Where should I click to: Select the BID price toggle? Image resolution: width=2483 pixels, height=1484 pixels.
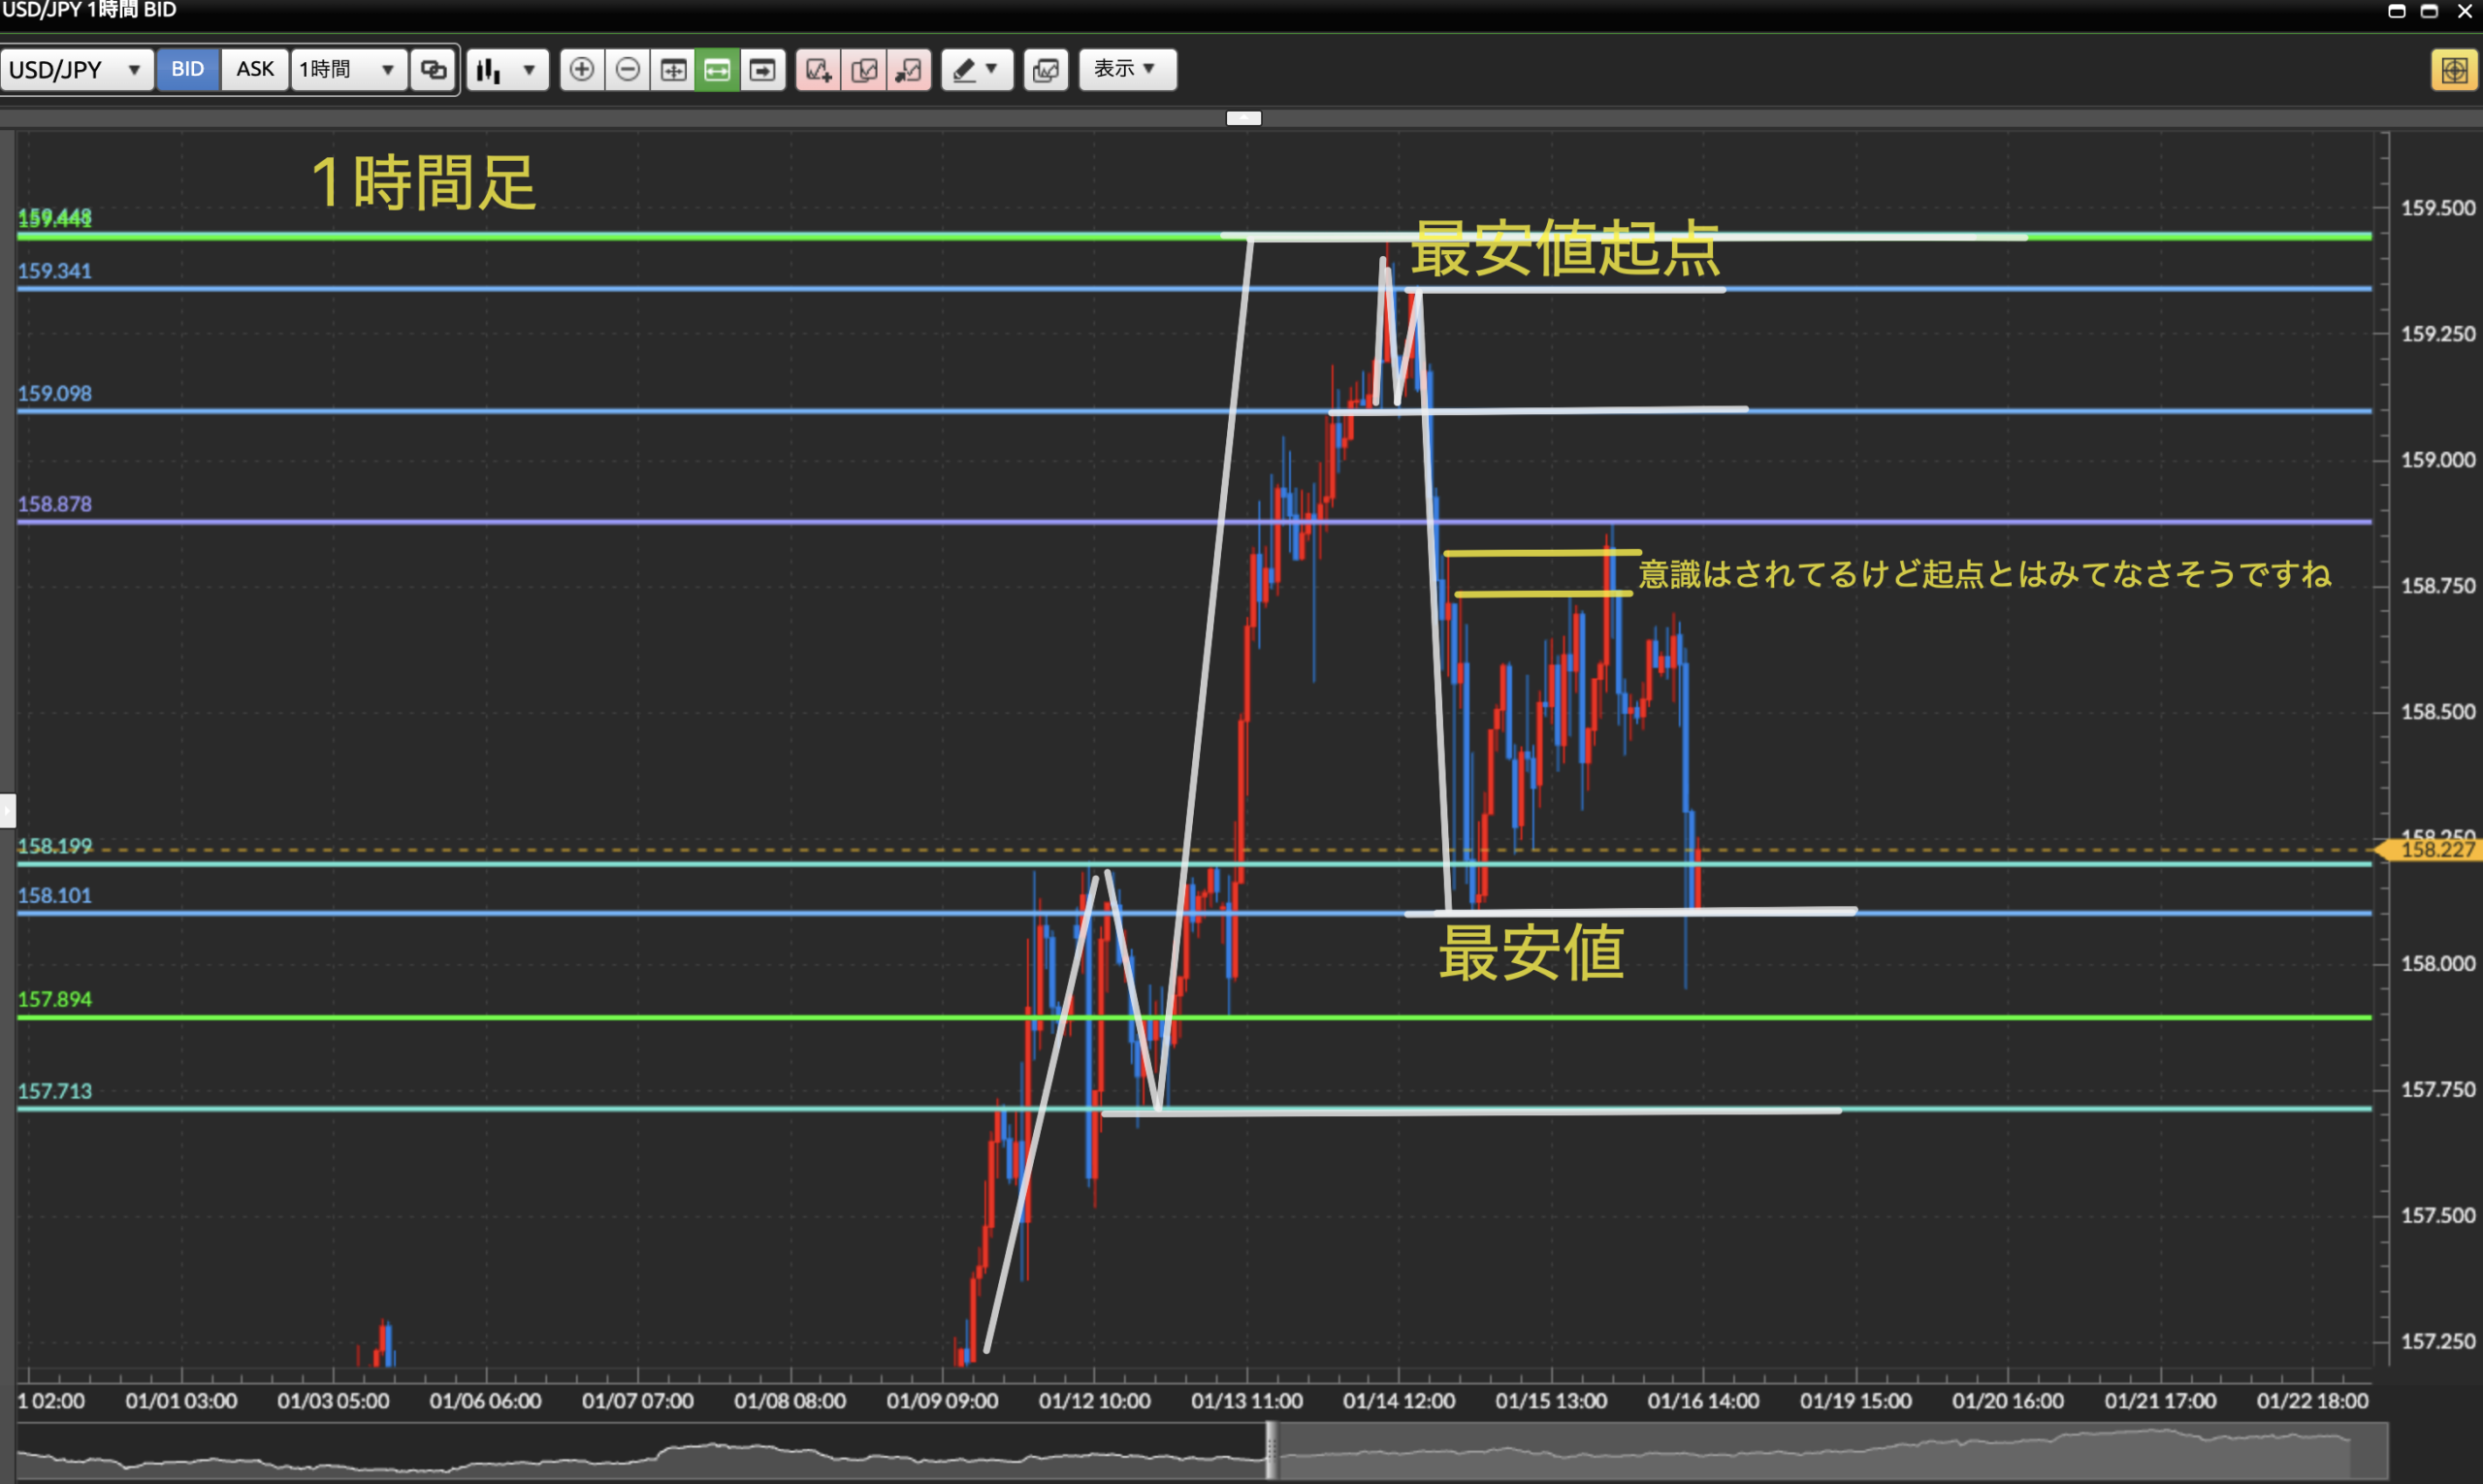pos(187,69)
